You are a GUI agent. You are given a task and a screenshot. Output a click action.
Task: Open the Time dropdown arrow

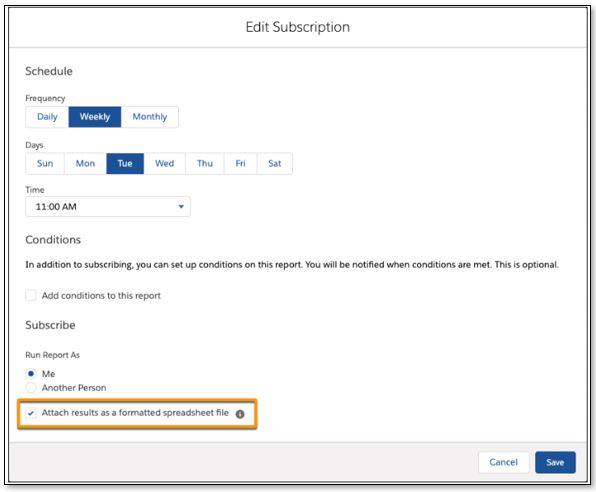click(x=181, y=206)
